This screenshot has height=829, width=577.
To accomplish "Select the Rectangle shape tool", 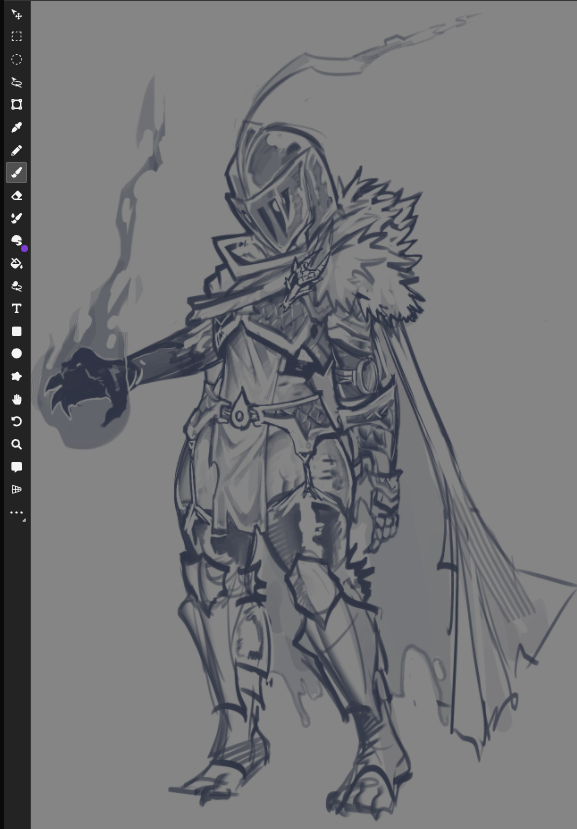I will coord(16,331).
